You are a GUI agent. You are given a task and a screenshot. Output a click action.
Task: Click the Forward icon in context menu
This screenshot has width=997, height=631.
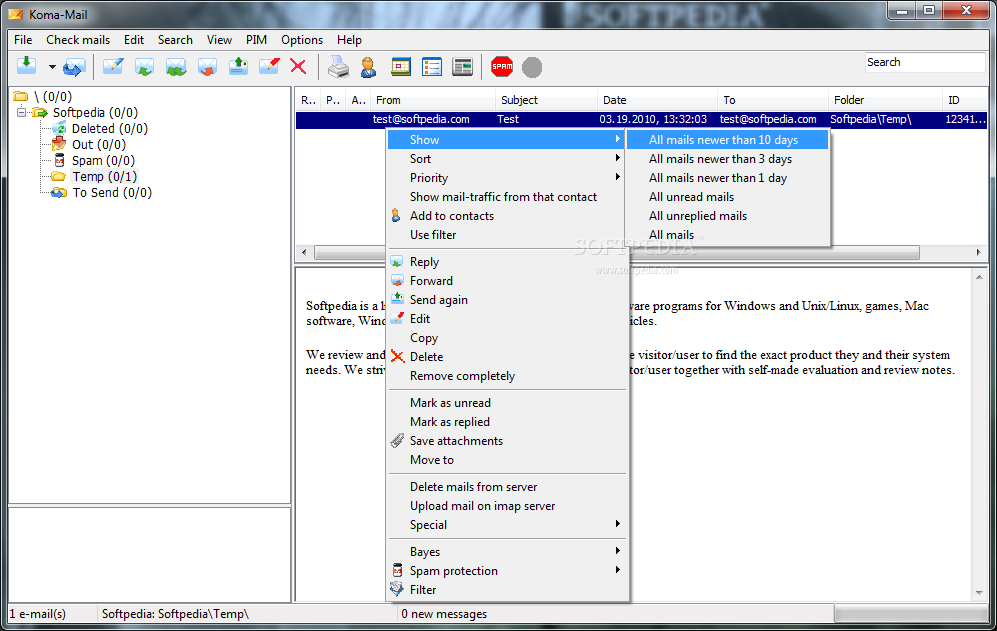pyautogui.click(x=397, y=281)
